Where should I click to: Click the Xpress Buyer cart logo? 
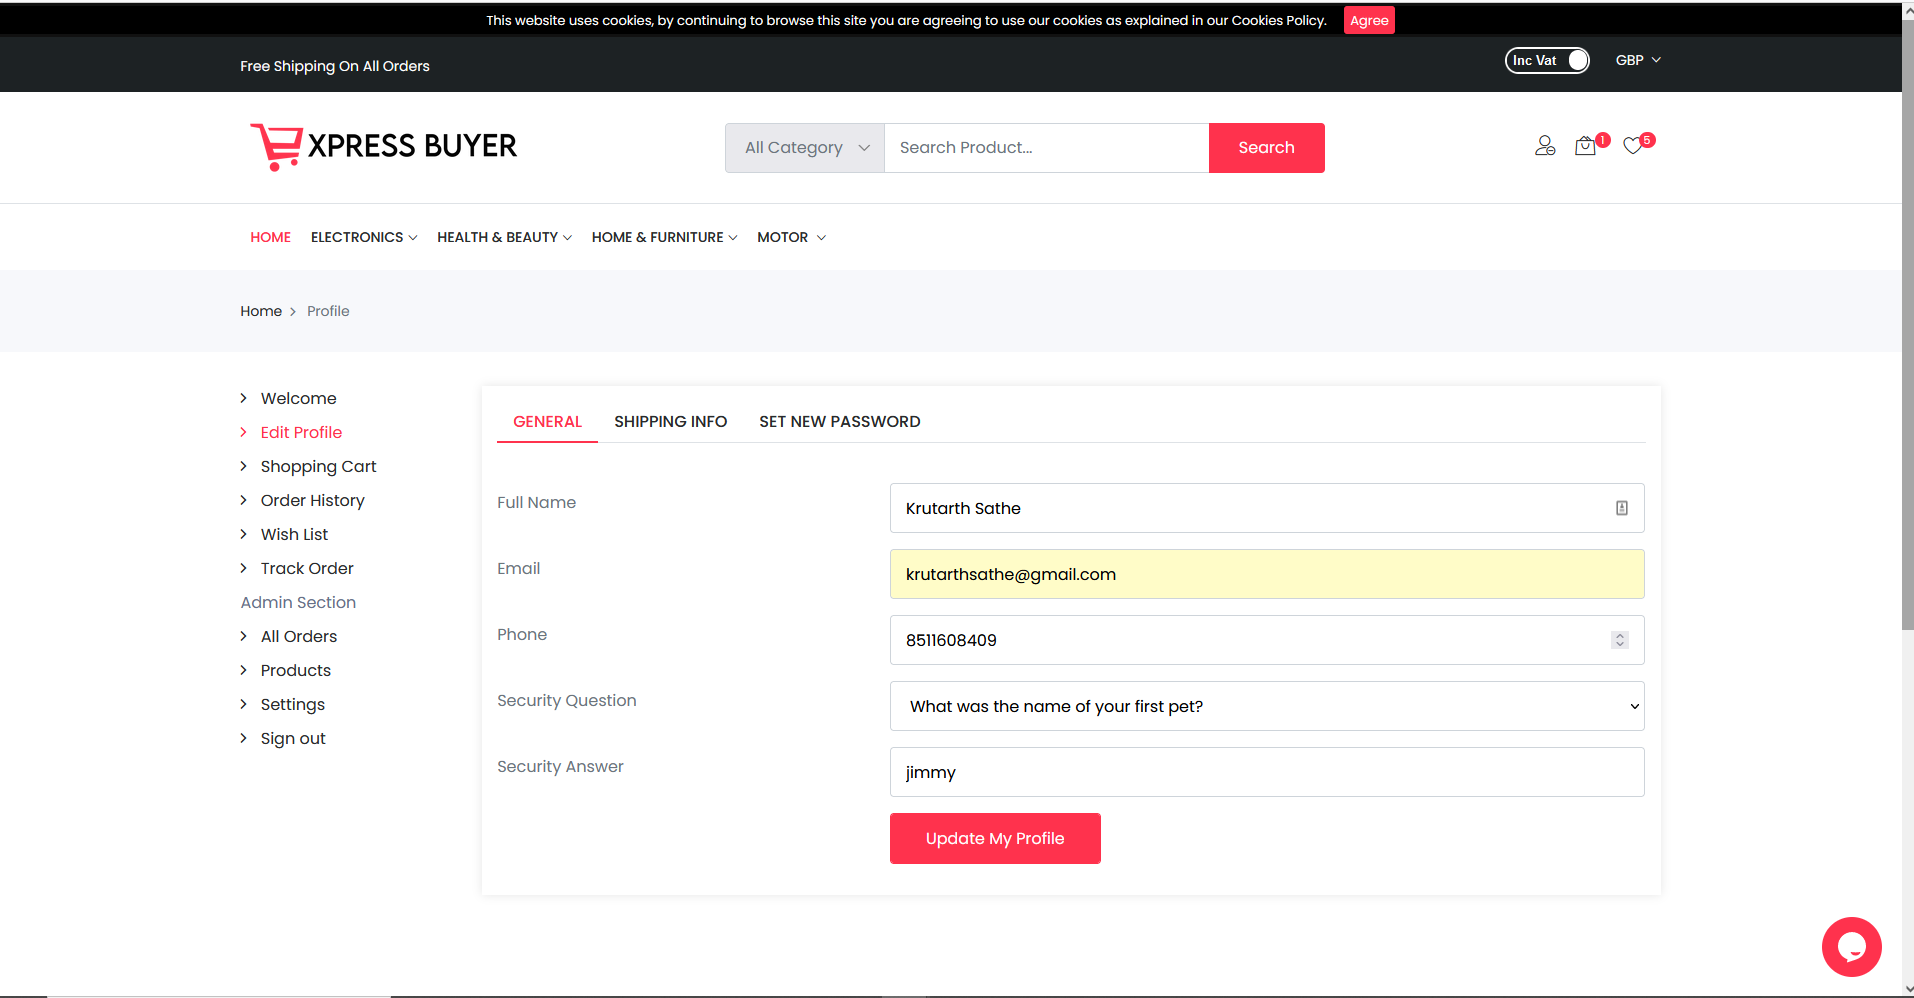tap(277, 147)
